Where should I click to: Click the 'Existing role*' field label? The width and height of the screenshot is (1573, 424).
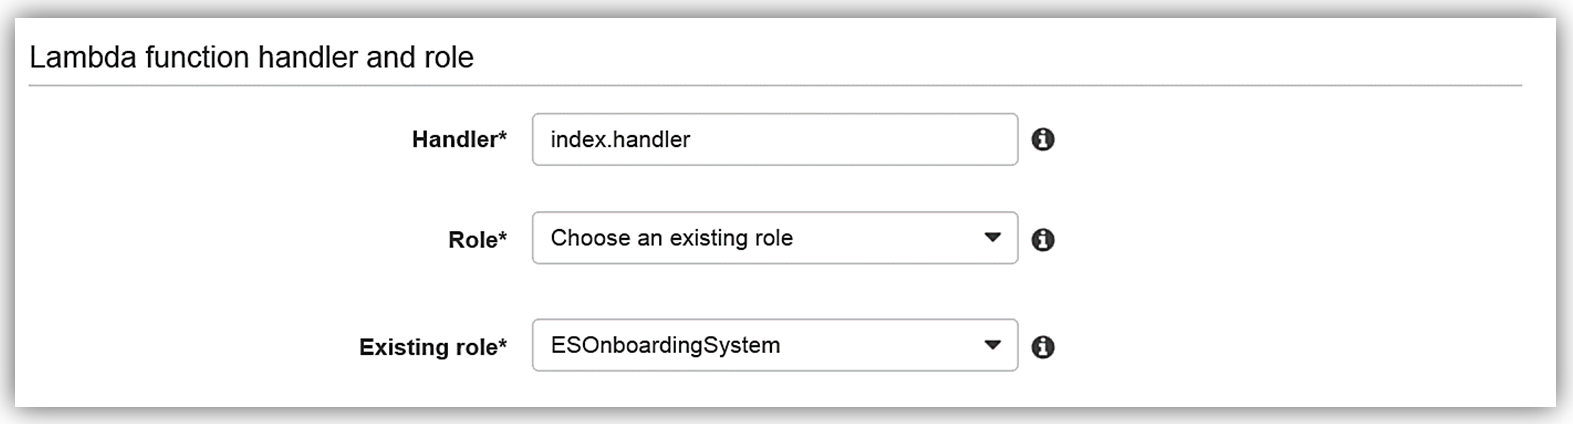(x=428, y=347)
